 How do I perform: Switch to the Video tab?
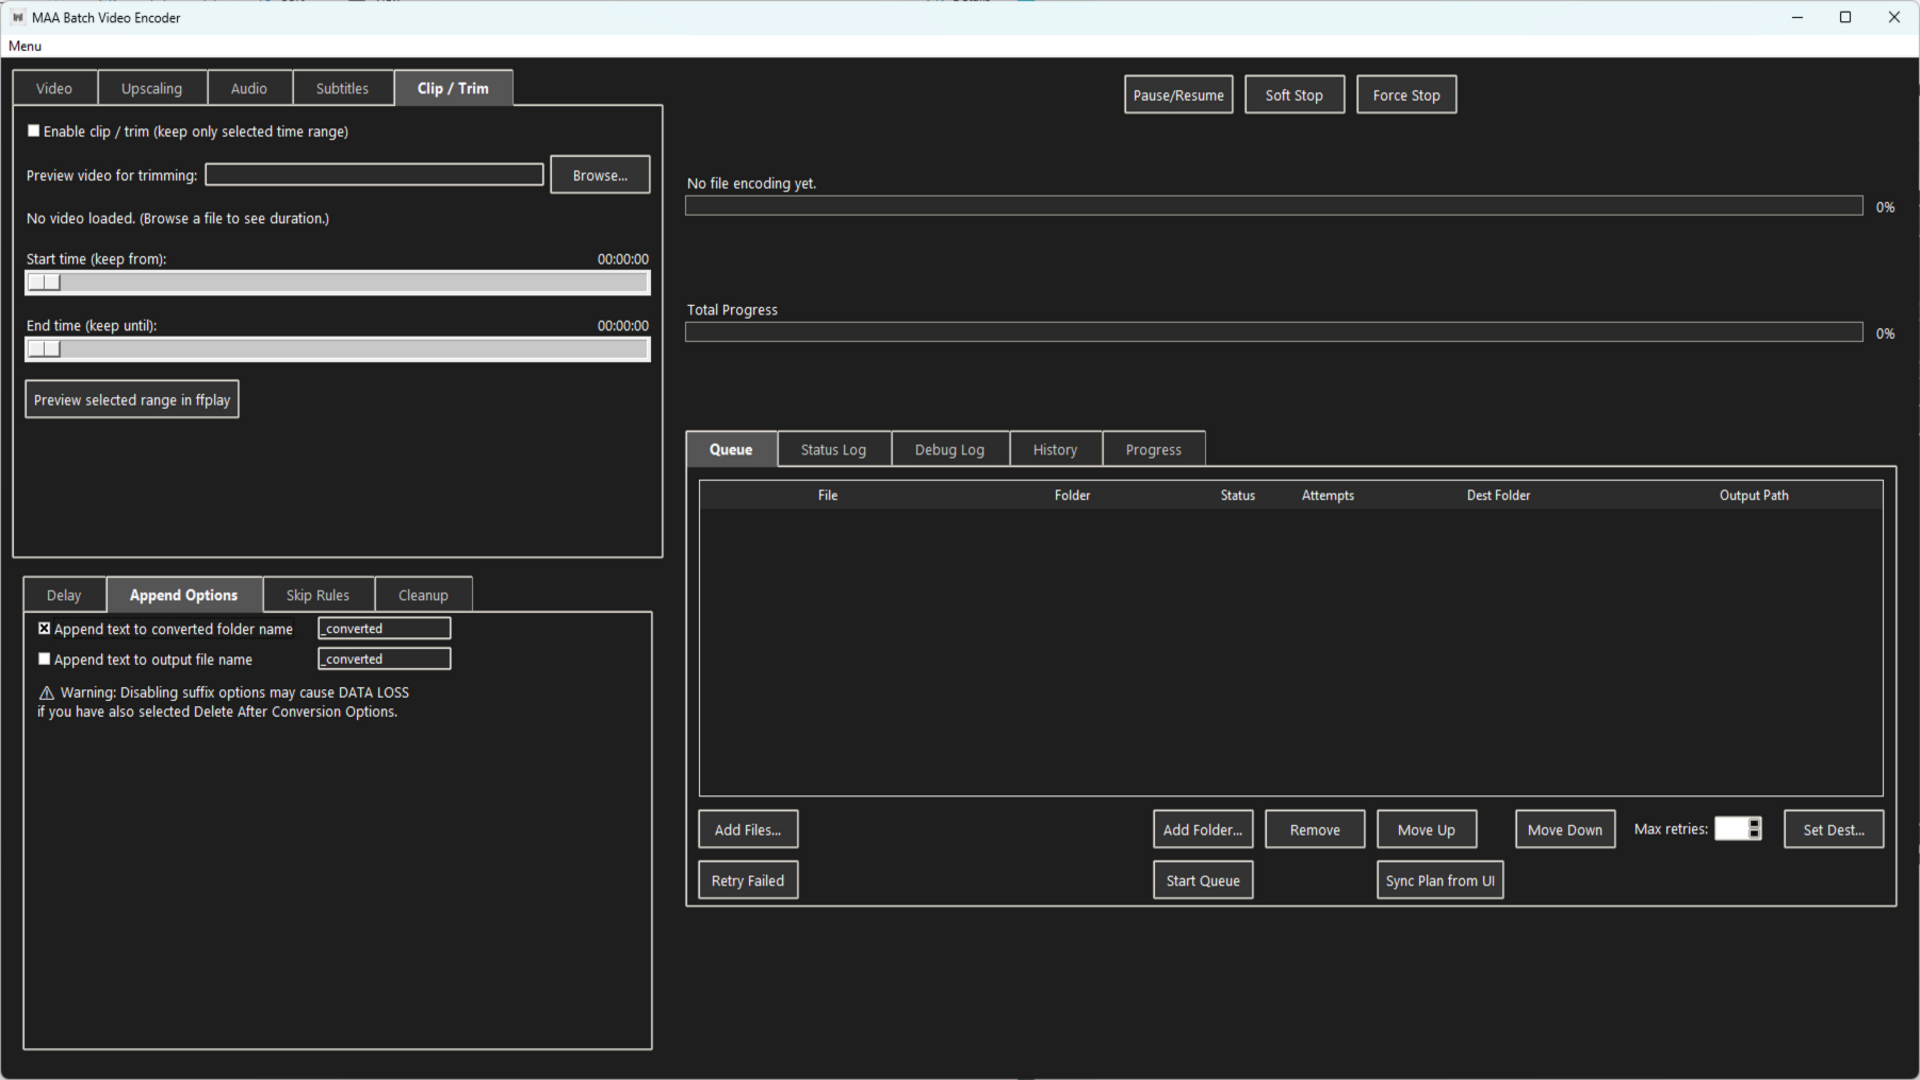pos(54,88)
